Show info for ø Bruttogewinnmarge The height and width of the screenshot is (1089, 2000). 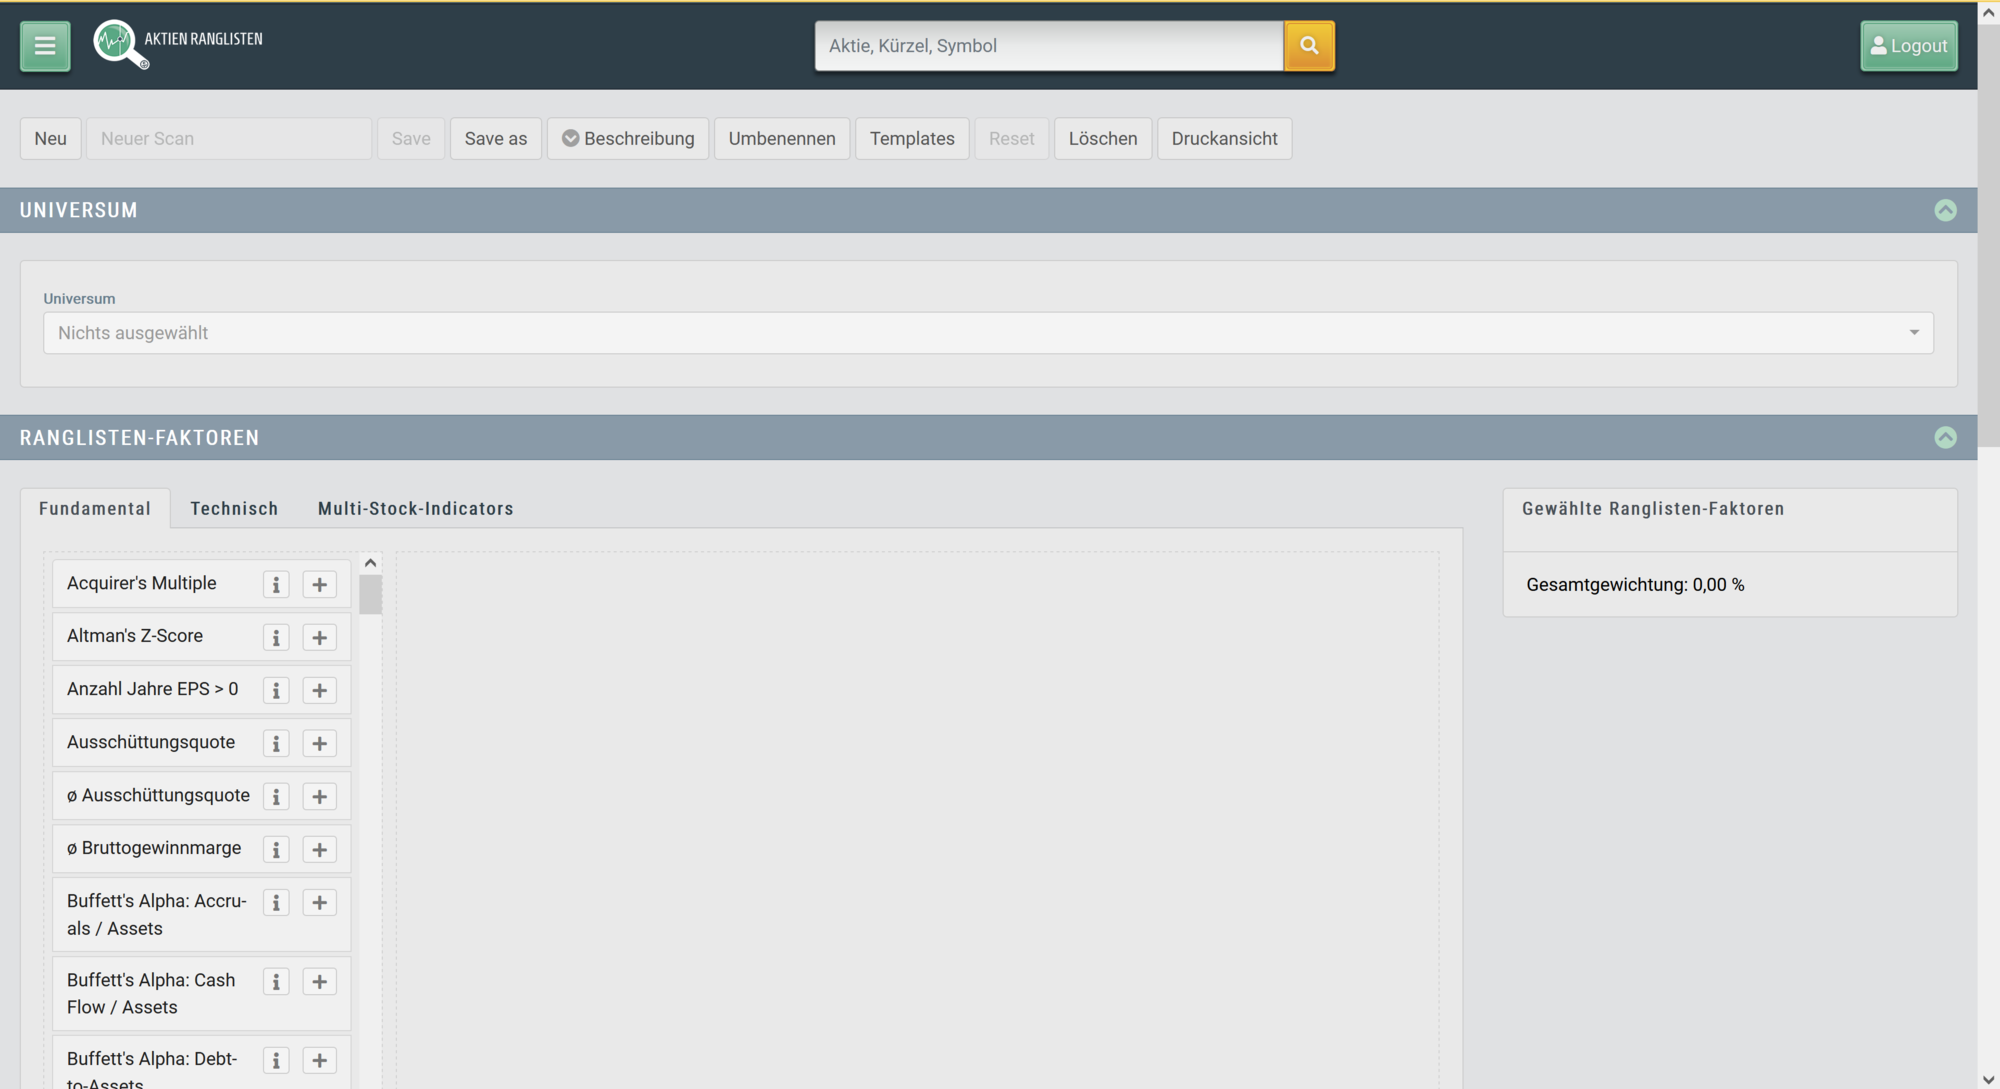point(276,850)
